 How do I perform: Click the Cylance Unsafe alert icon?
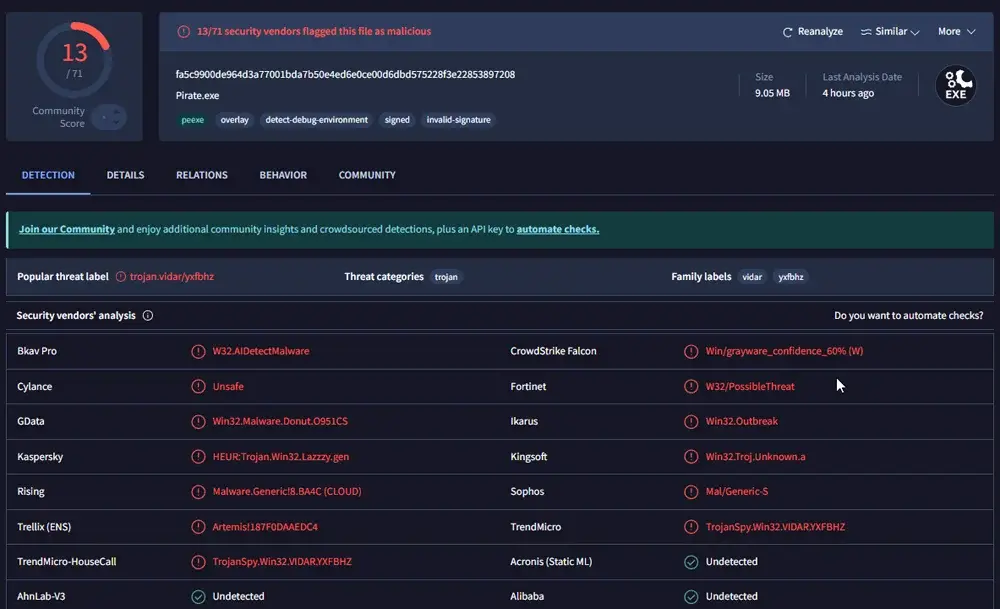[198, 386]
